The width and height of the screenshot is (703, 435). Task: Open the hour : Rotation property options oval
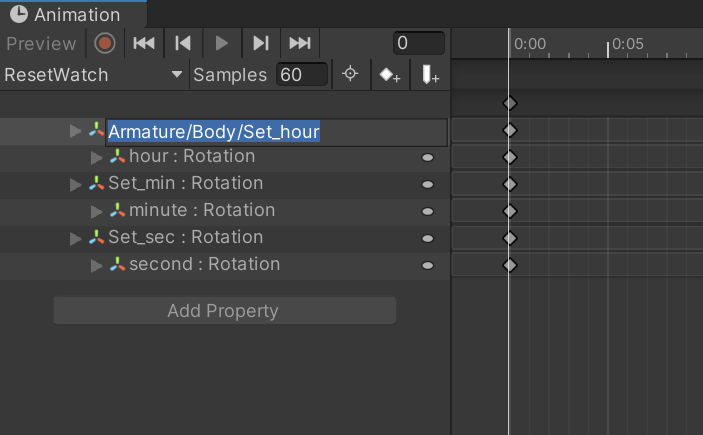point(428,157)
